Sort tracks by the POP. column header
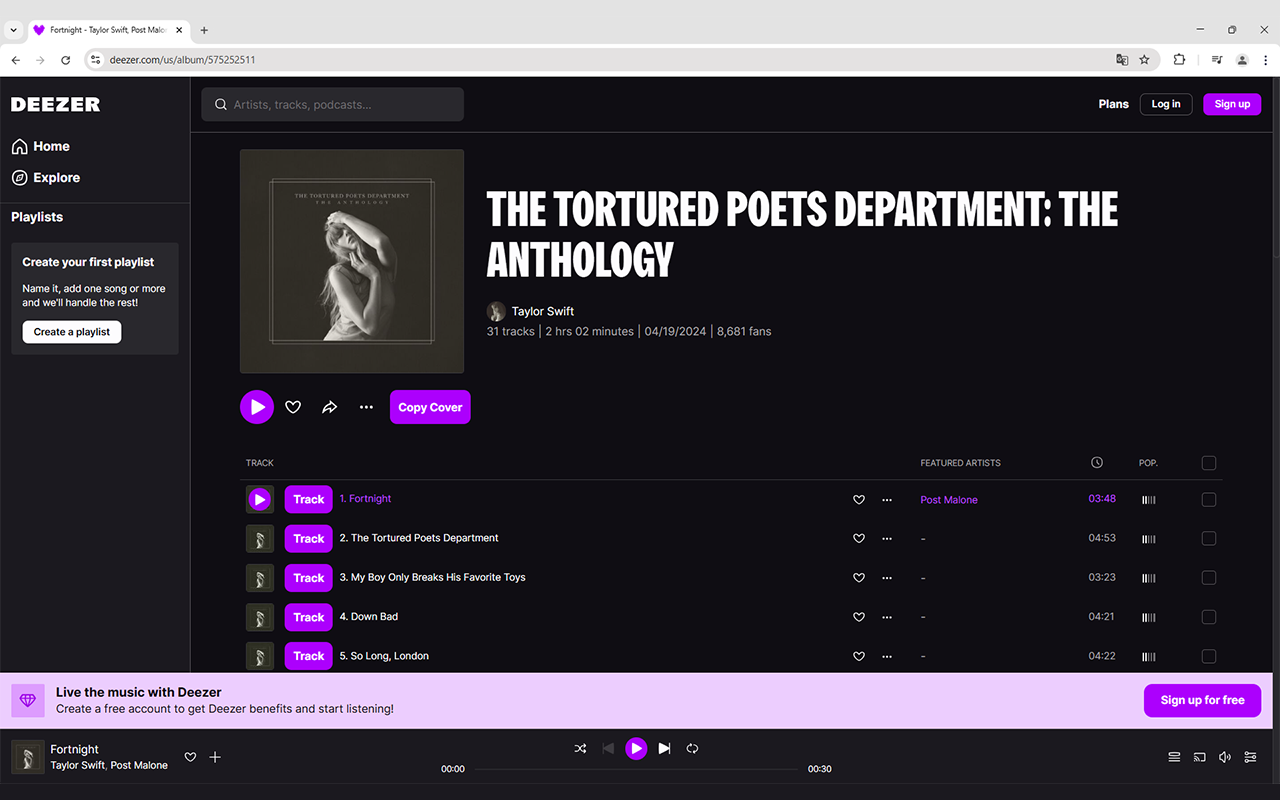Image resolution: width=1280 pixels, height=800 pixels. pos(1148,463)
